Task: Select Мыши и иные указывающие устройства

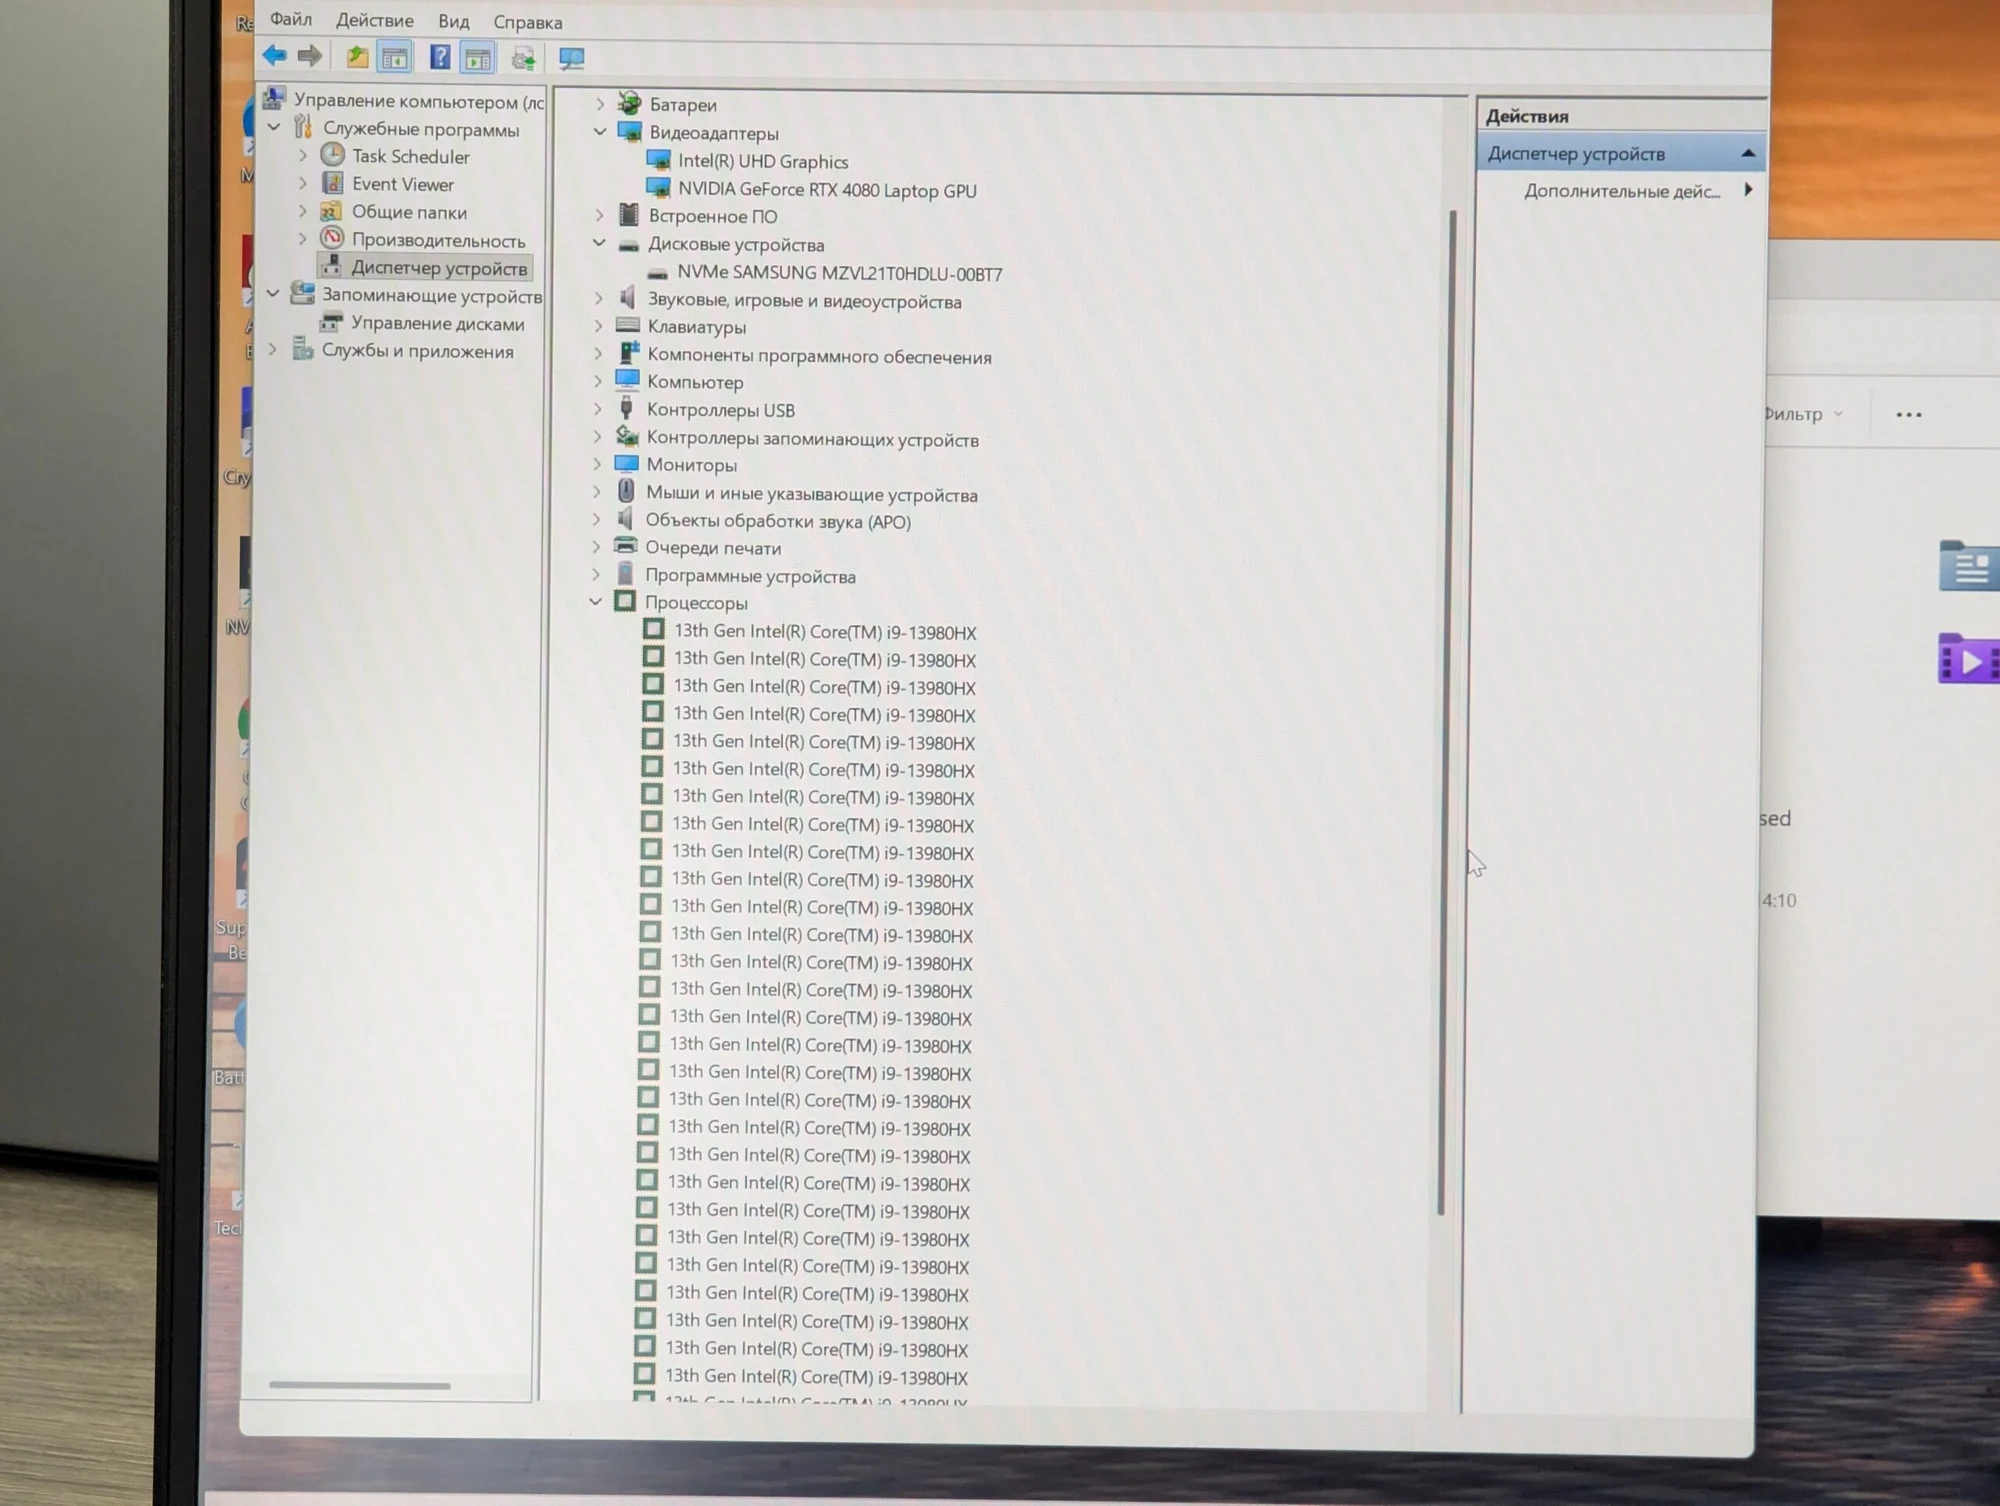Action: [x=811, y=495]
